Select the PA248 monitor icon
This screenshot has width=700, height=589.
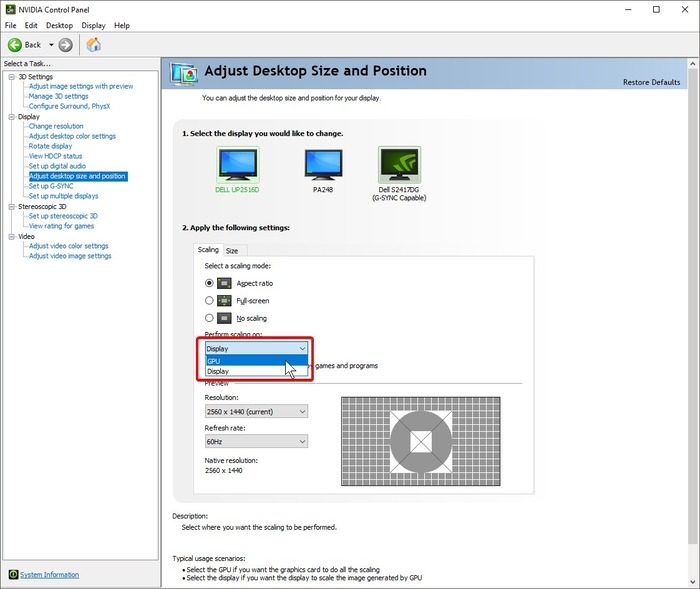(x=323, y=164)
